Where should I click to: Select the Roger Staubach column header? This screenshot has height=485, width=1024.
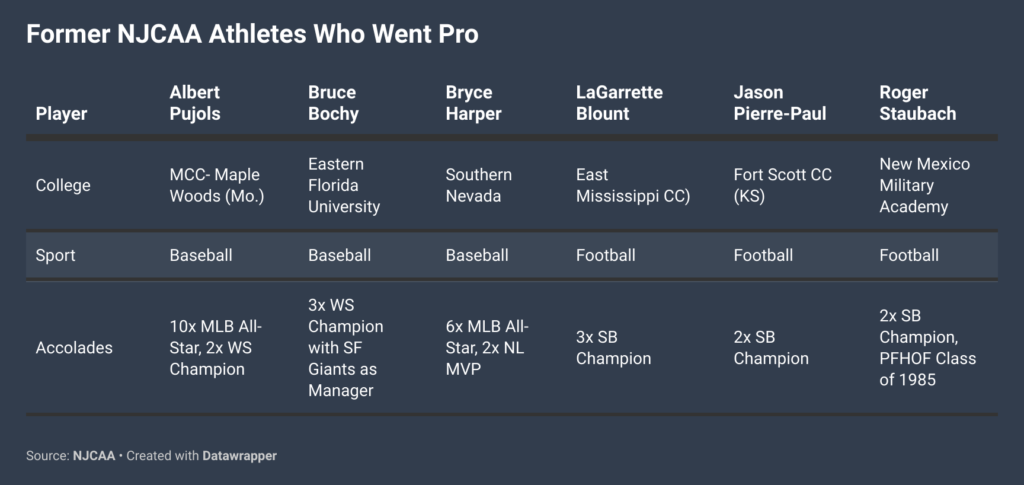click(918, 102)
